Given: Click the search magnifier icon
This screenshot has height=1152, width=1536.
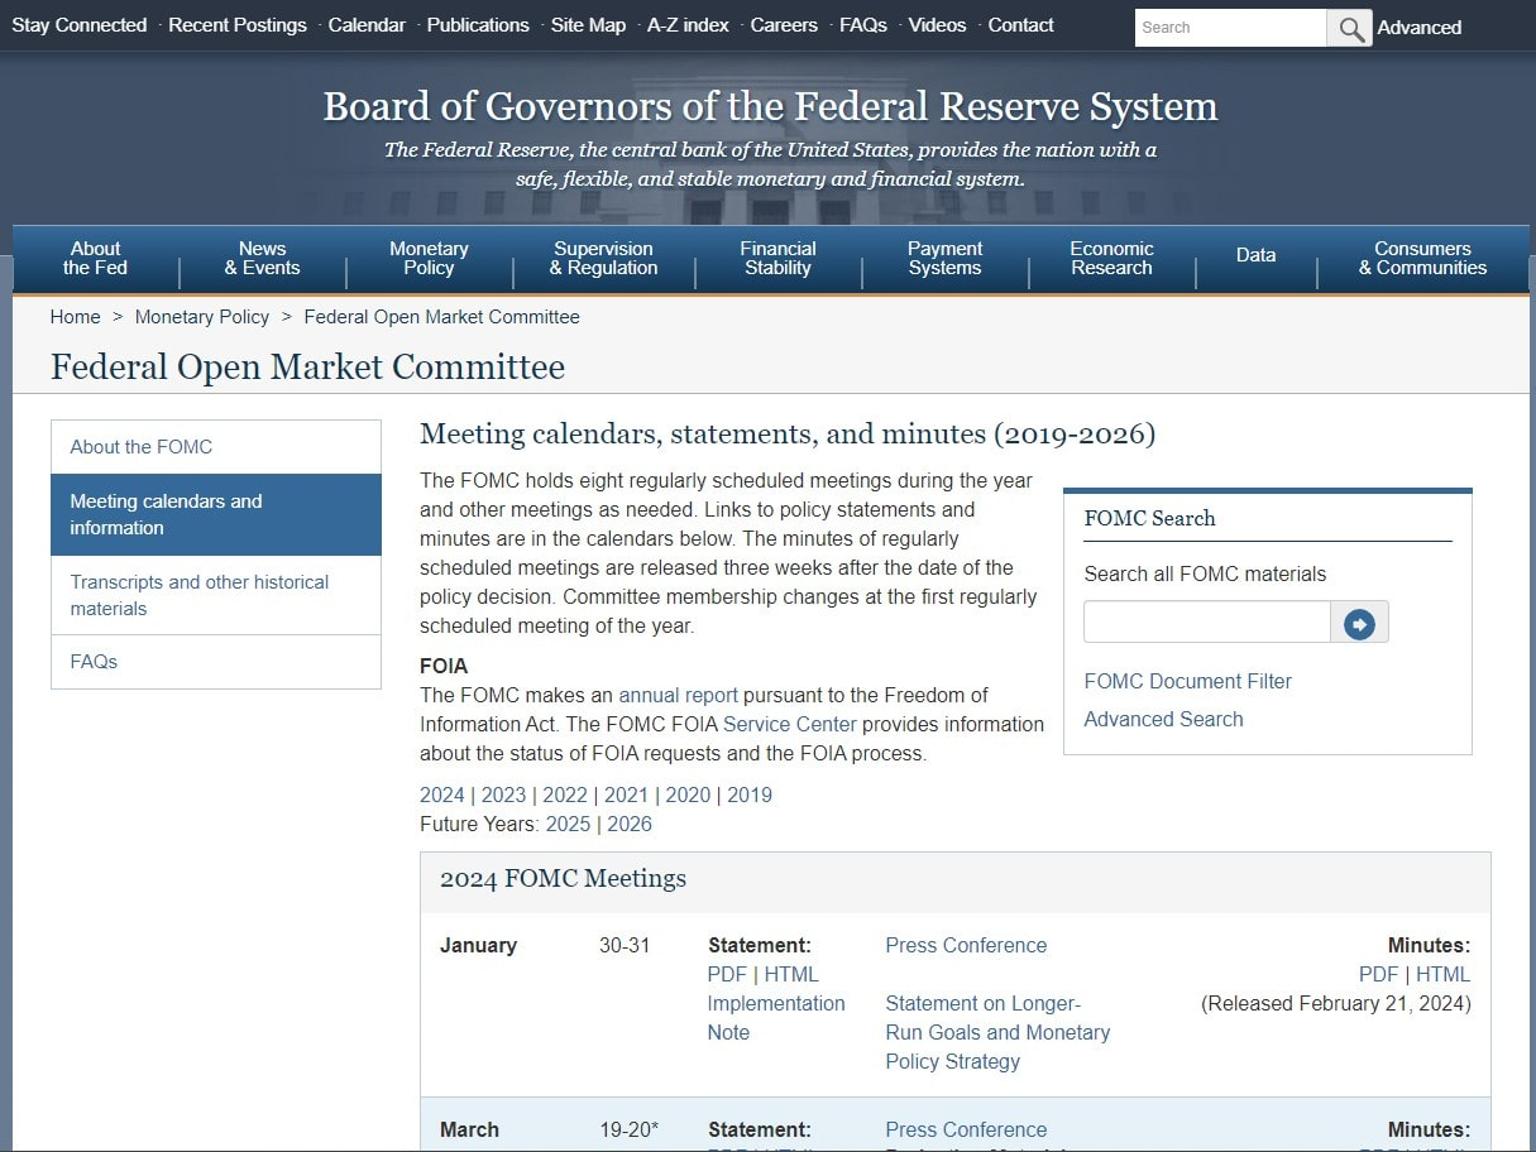Looking at the screenshot, I should [x=1350, y=28].
